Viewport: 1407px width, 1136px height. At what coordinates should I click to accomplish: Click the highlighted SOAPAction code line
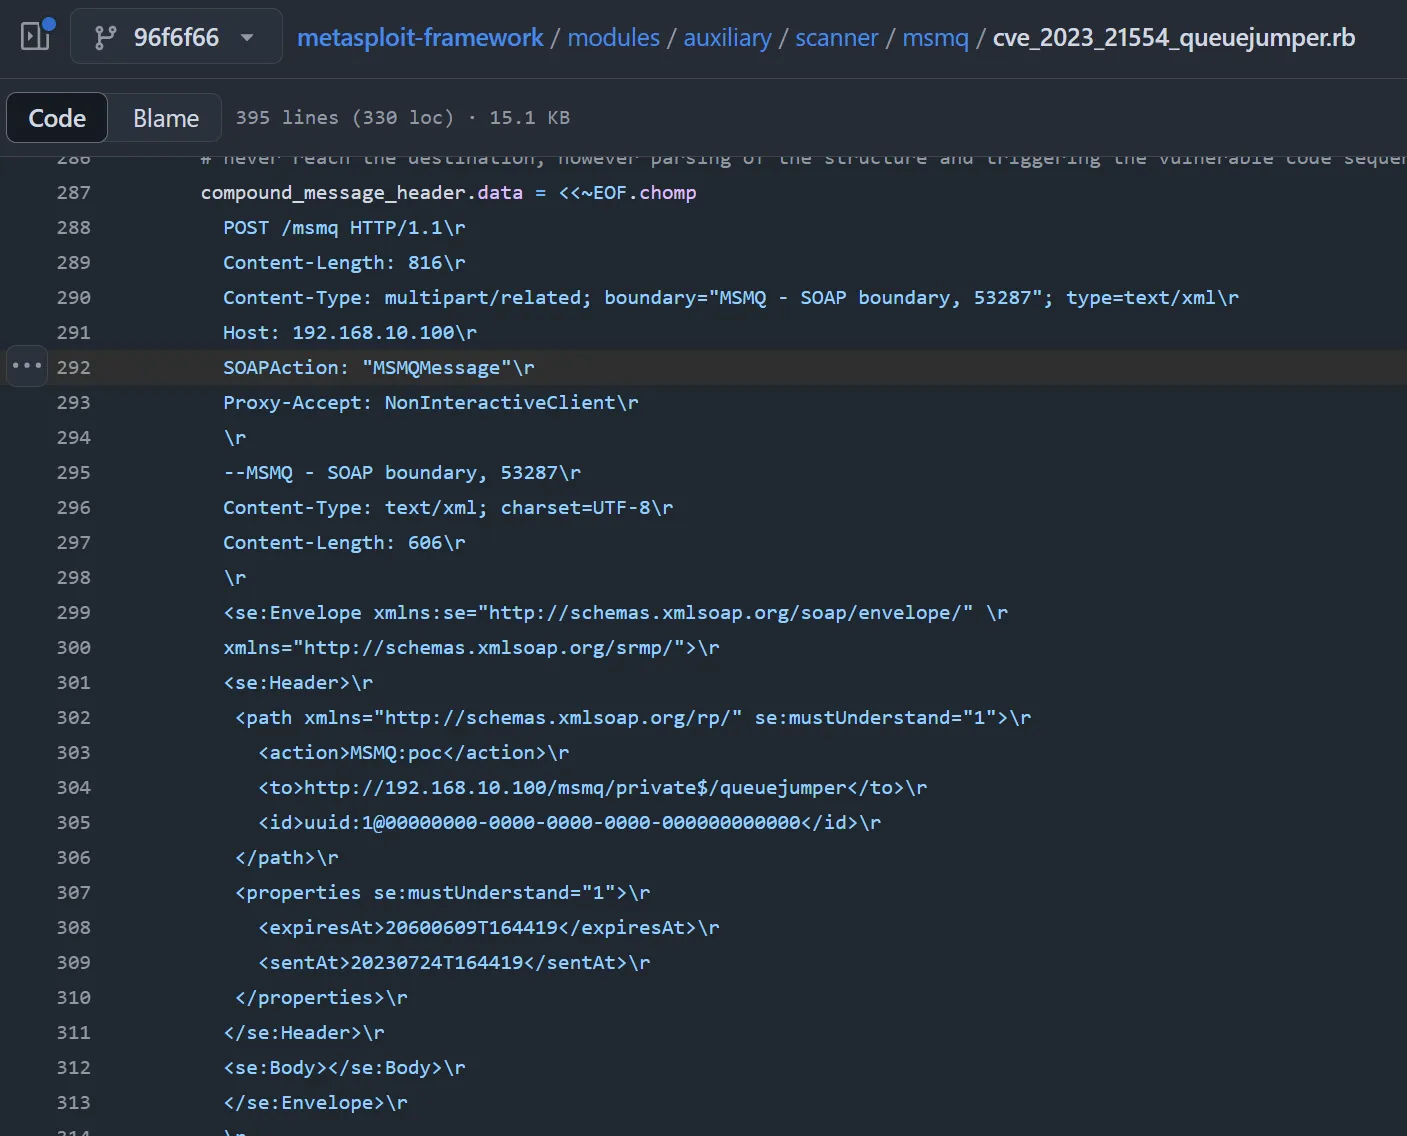tap(378, 368)
